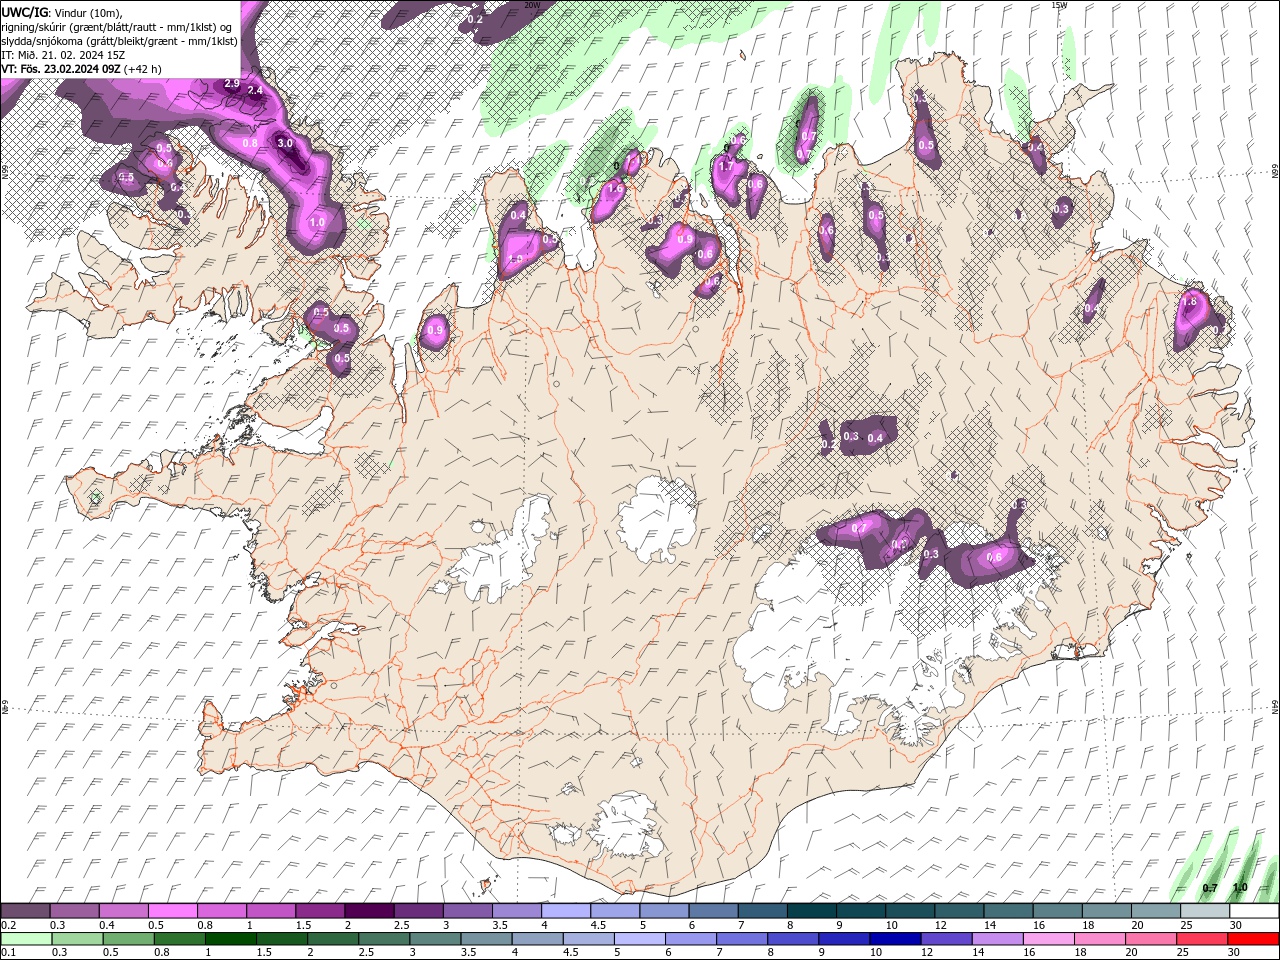
Task: Click the slydda/snjókoma legend description line
Action: pos(120,41)
